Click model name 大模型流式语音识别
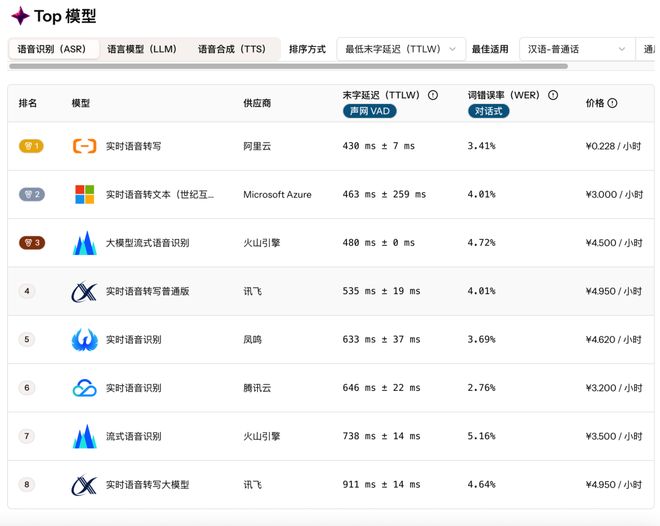The image size is (660, 526). 147,243
